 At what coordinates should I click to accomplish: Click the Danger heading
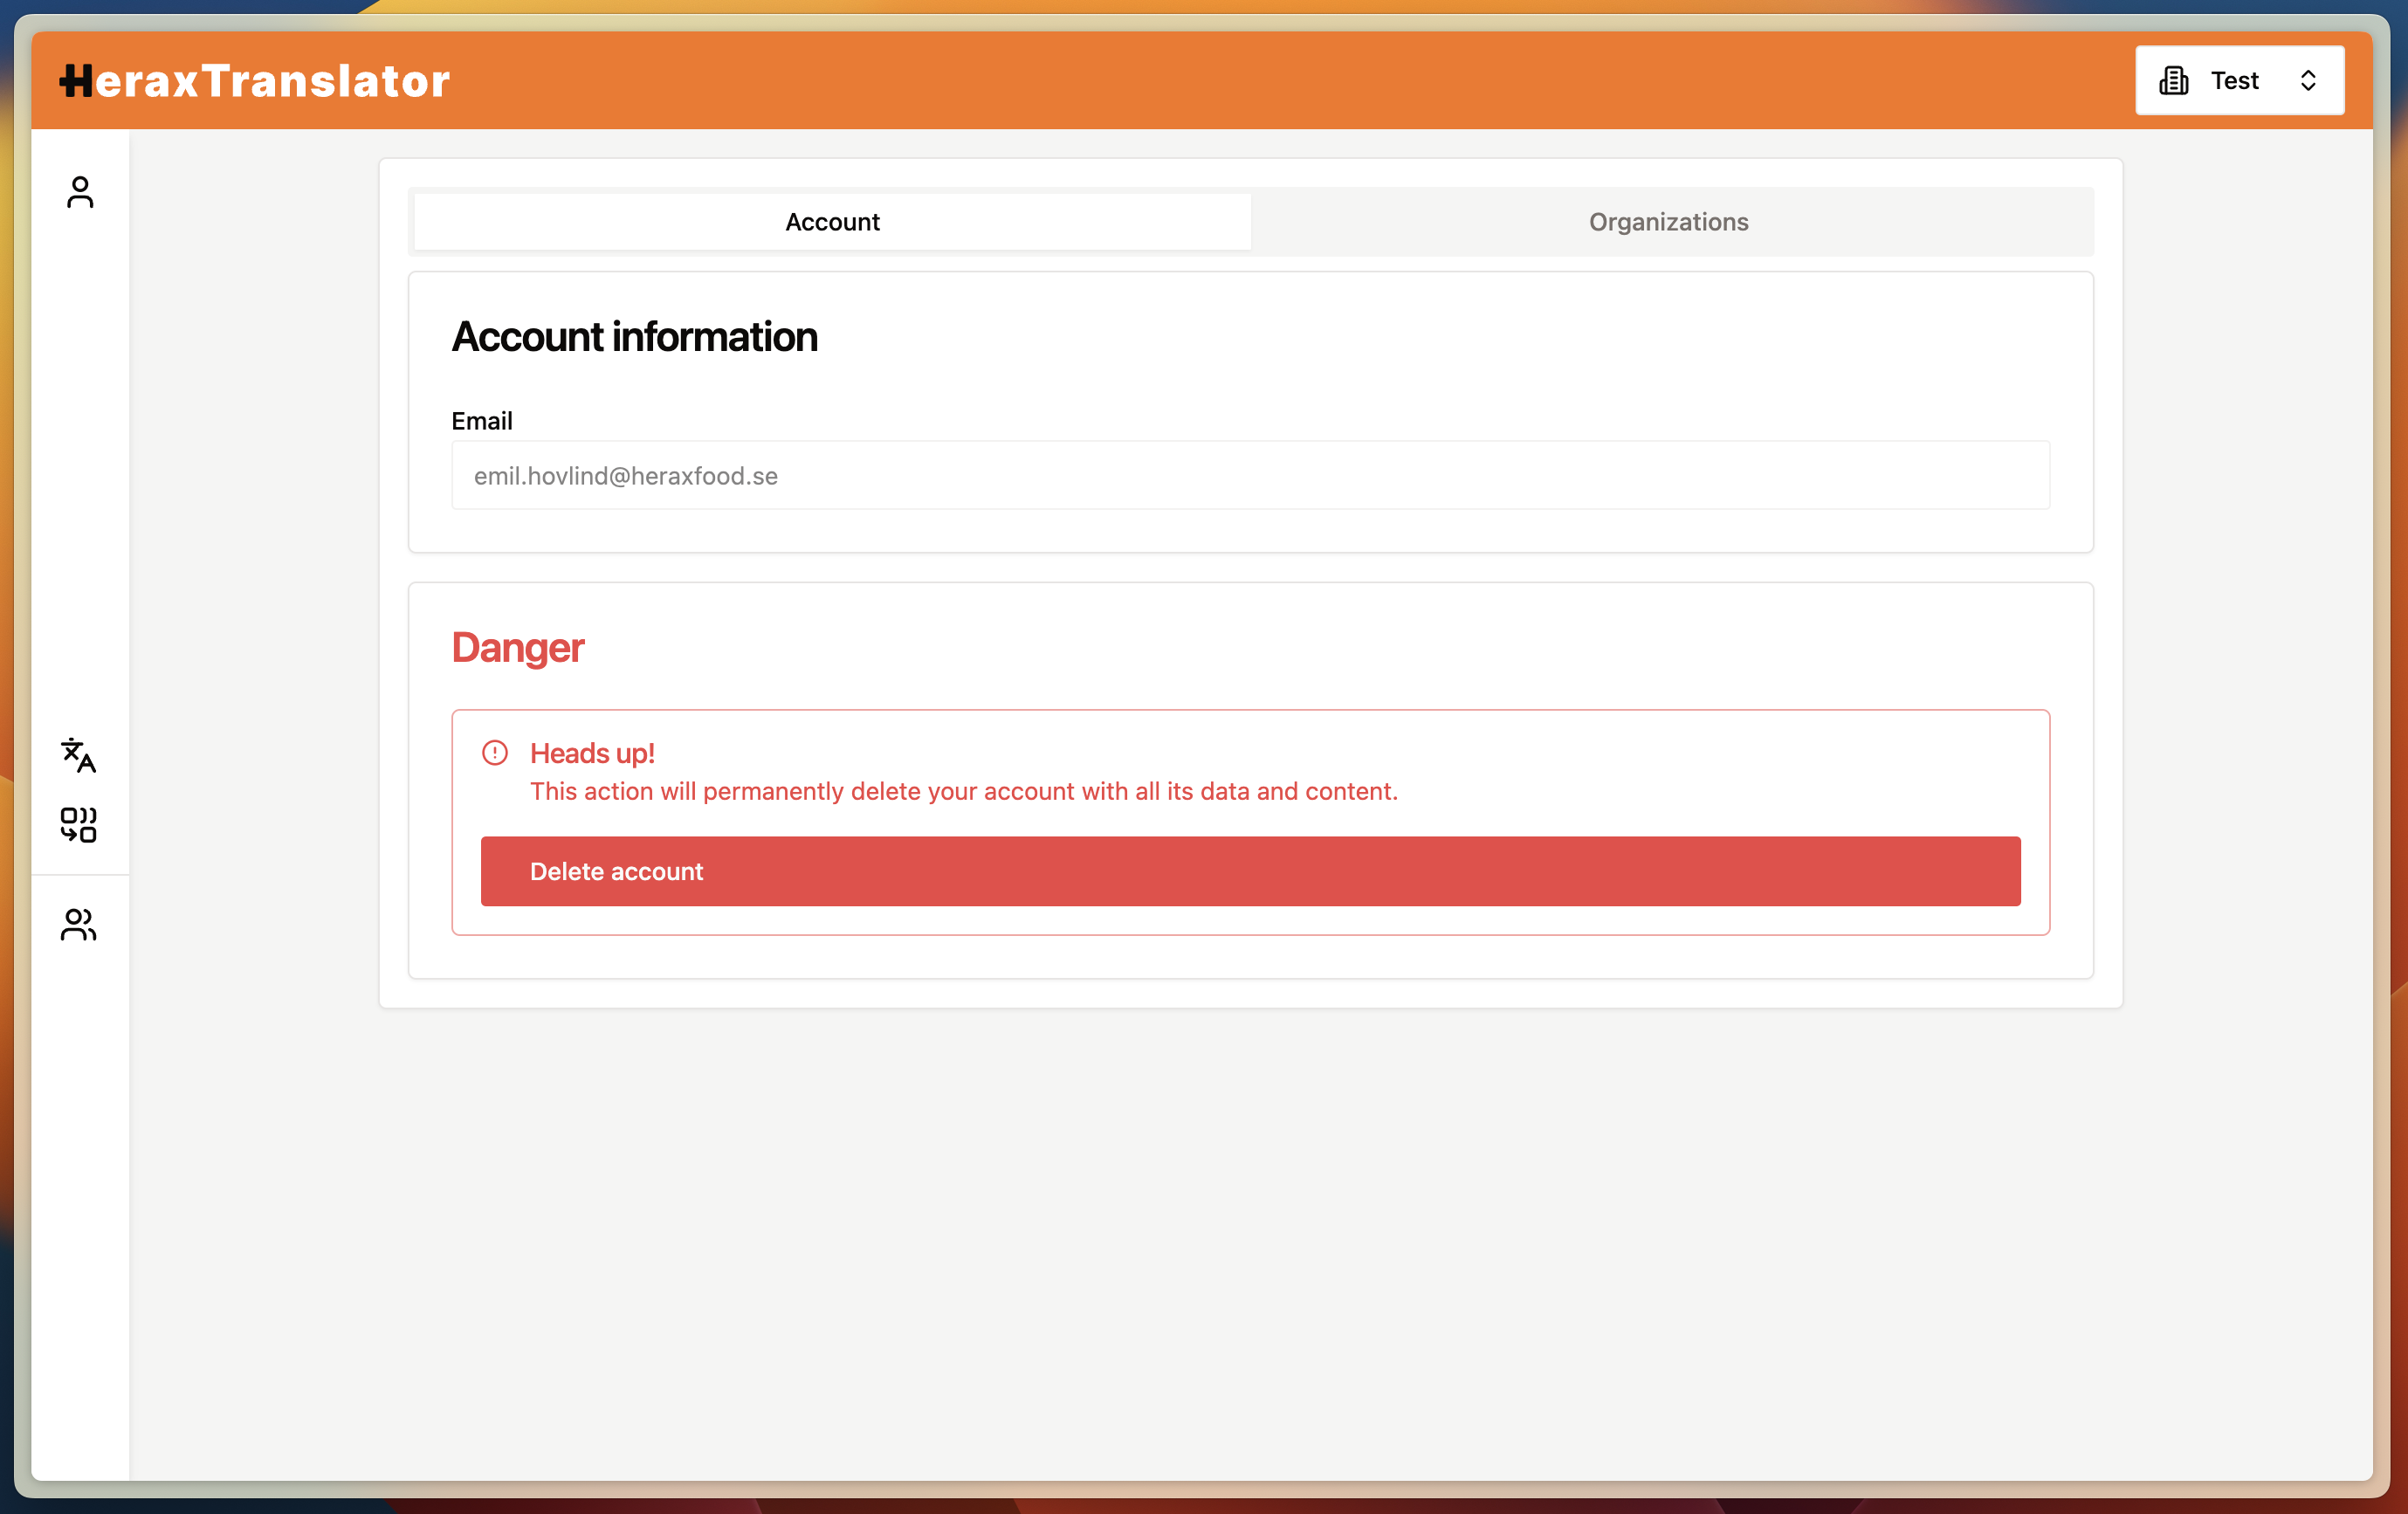pyautogui.click(x=518, y=648)
